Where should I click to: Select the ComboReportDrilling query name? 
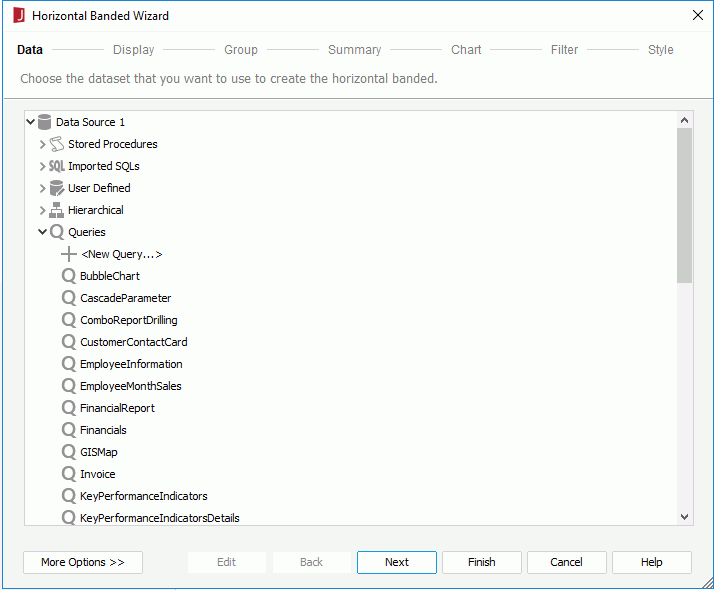129,320
